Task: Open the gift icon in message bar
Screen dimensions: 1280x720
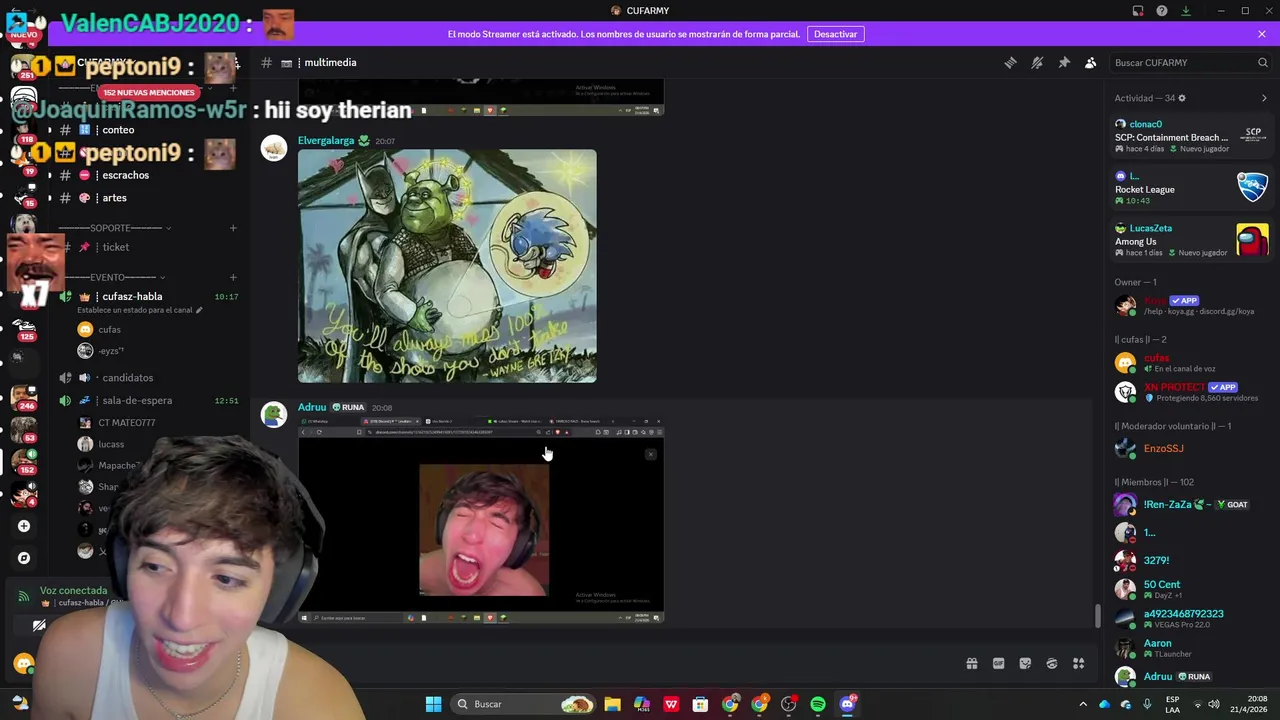Action: click(x=971, y=663)
